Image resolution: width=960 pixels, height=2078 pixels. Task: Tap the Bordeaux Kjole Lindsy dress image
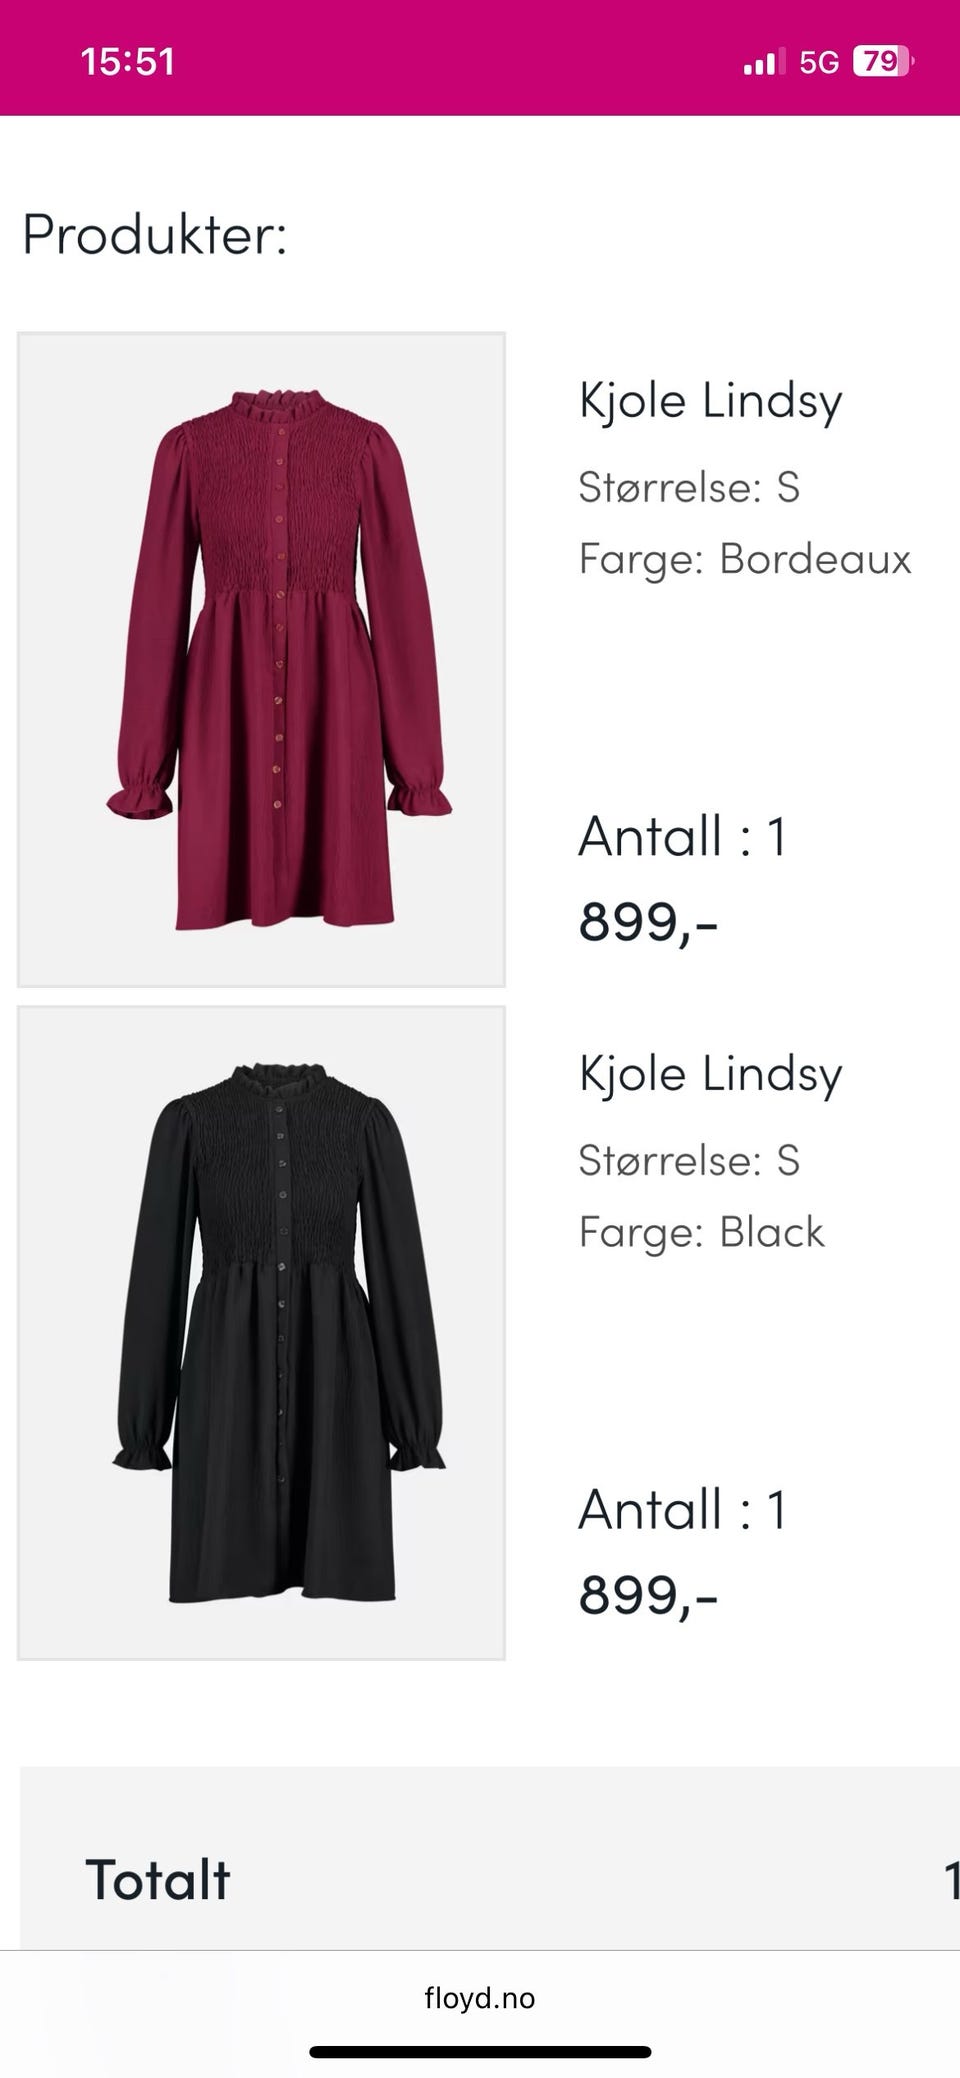click(261, 659)
